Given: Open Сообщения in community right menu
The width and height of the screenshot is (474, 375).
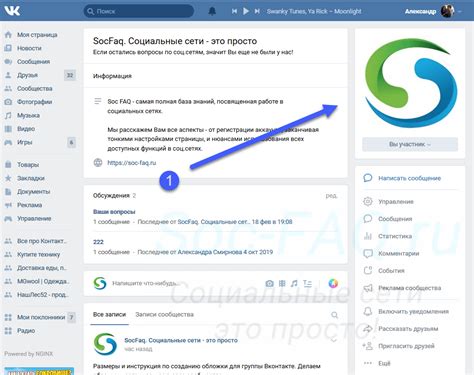Looking at the screenshot, I should 395,219.
